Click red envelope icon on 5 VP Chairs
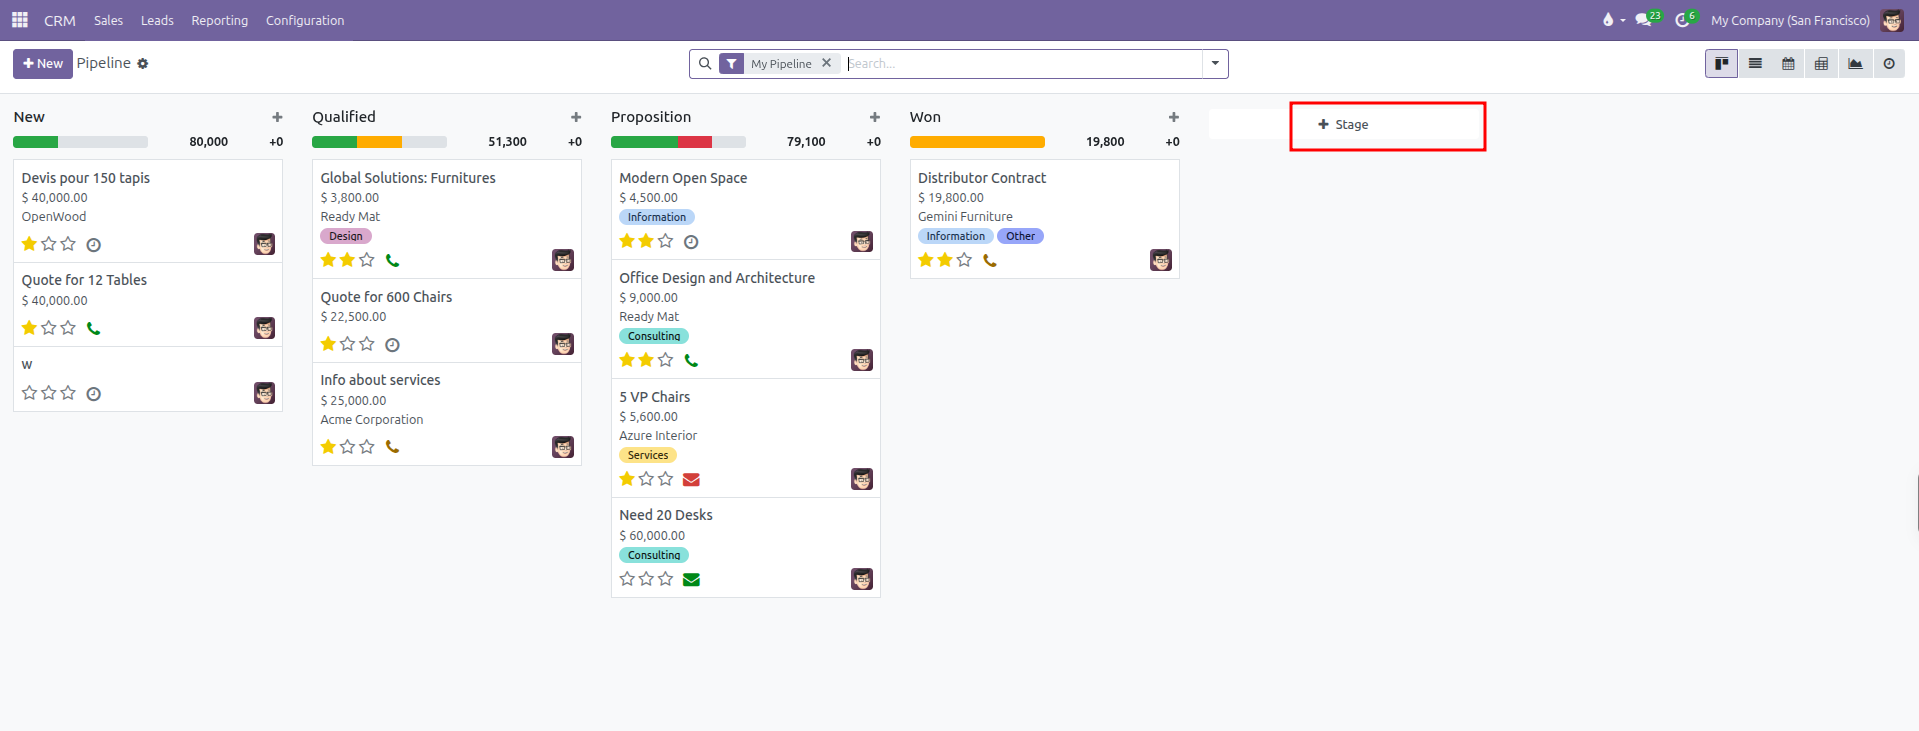 click(x=691, y=480)
